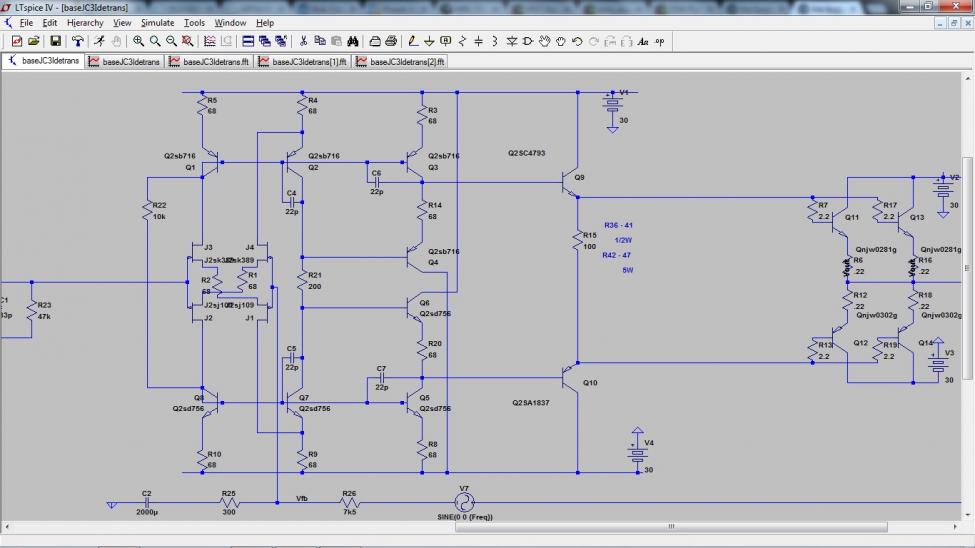Open Find with the binoculars icon
975x548 pixels.
(x=353, y=41)
